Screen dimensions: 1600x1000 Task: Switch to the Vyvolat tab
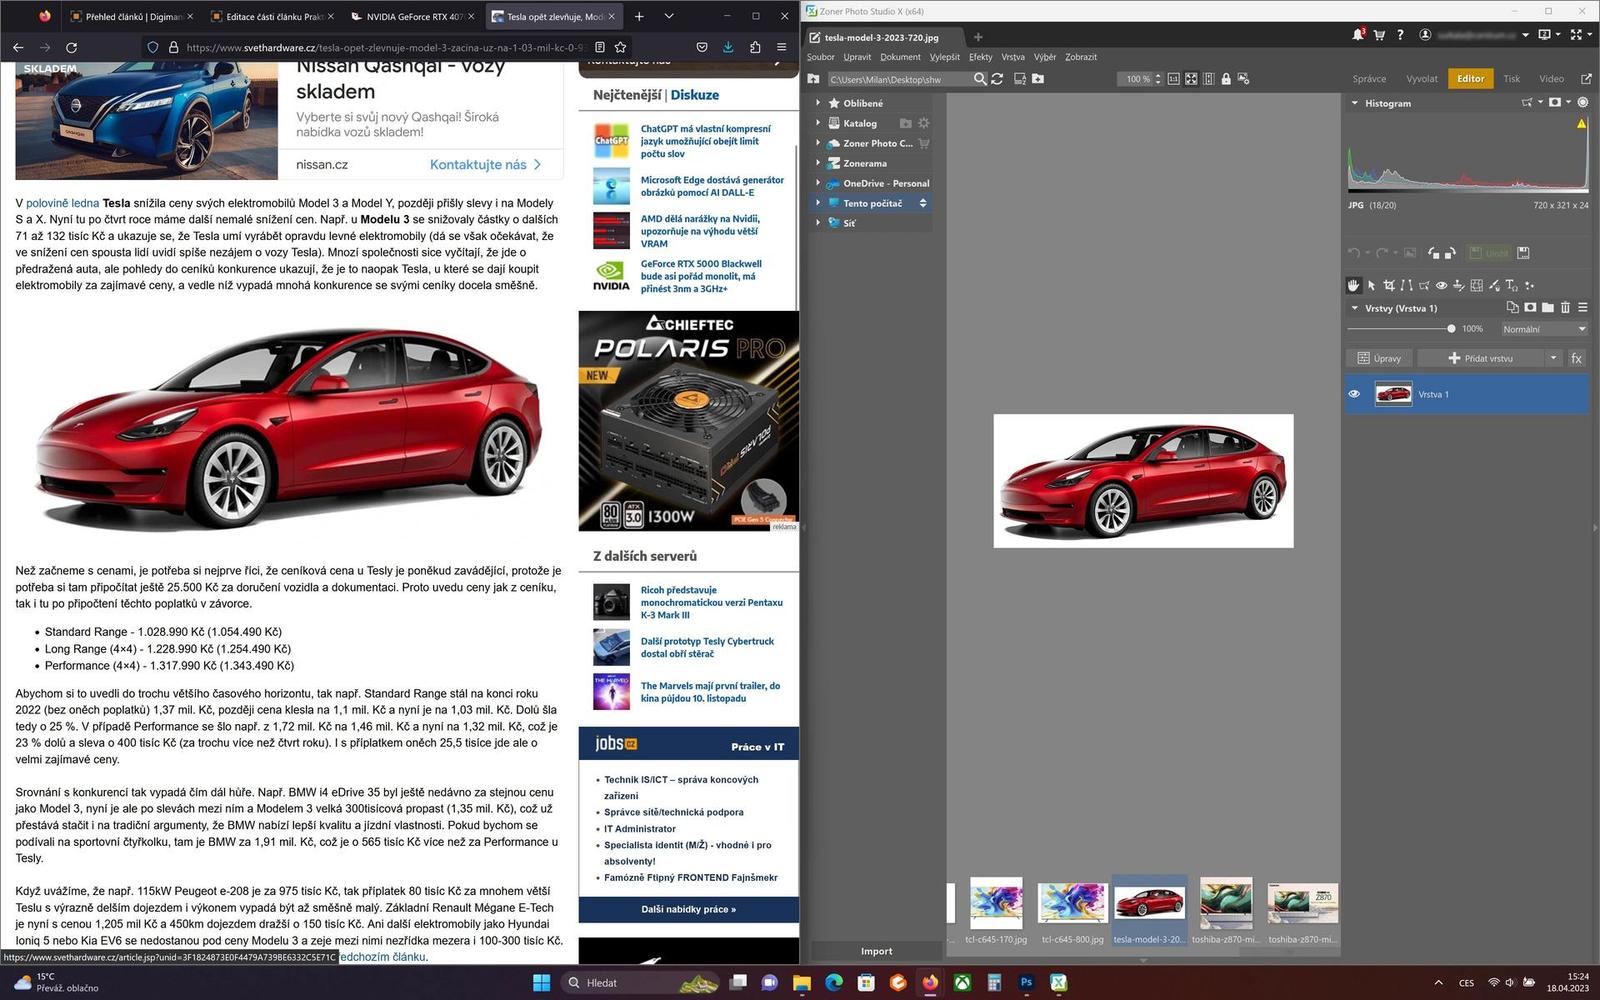(1421, 79)
